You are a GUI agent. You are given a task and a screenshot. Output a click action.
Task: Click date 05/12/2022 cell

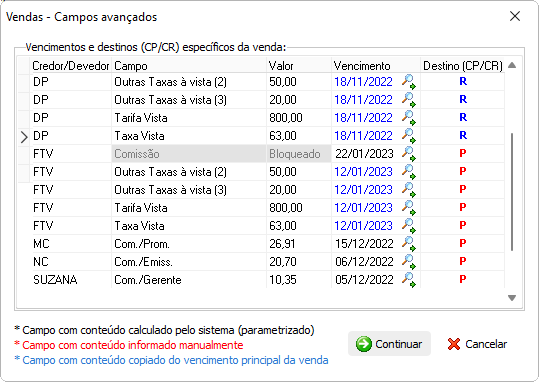(x=364, y=280)
